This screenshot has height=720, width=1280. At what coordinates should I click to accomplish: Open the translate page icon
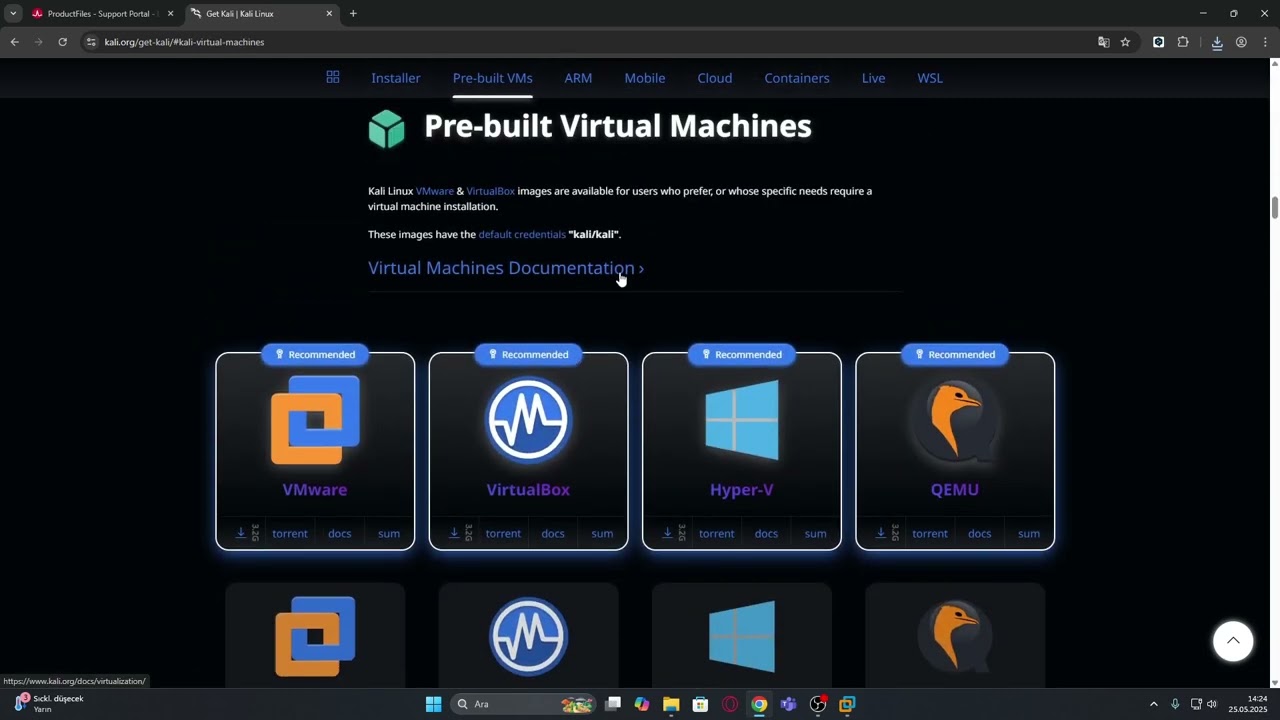(x=1103, y=42)
